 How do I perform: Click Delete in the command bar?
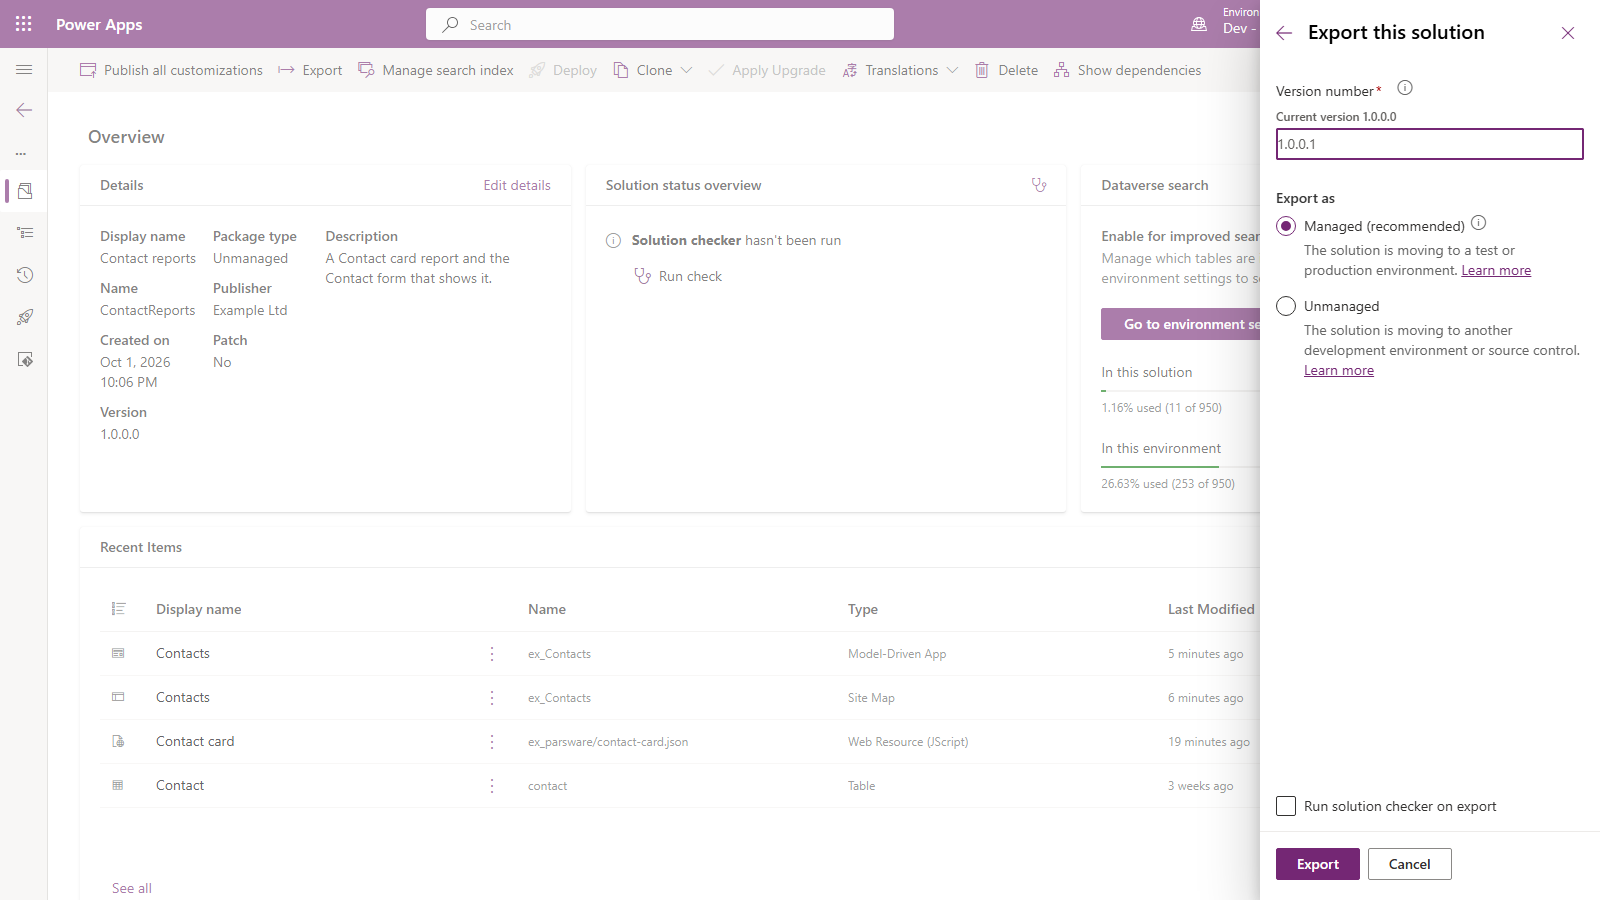[x=1007, y=70]
